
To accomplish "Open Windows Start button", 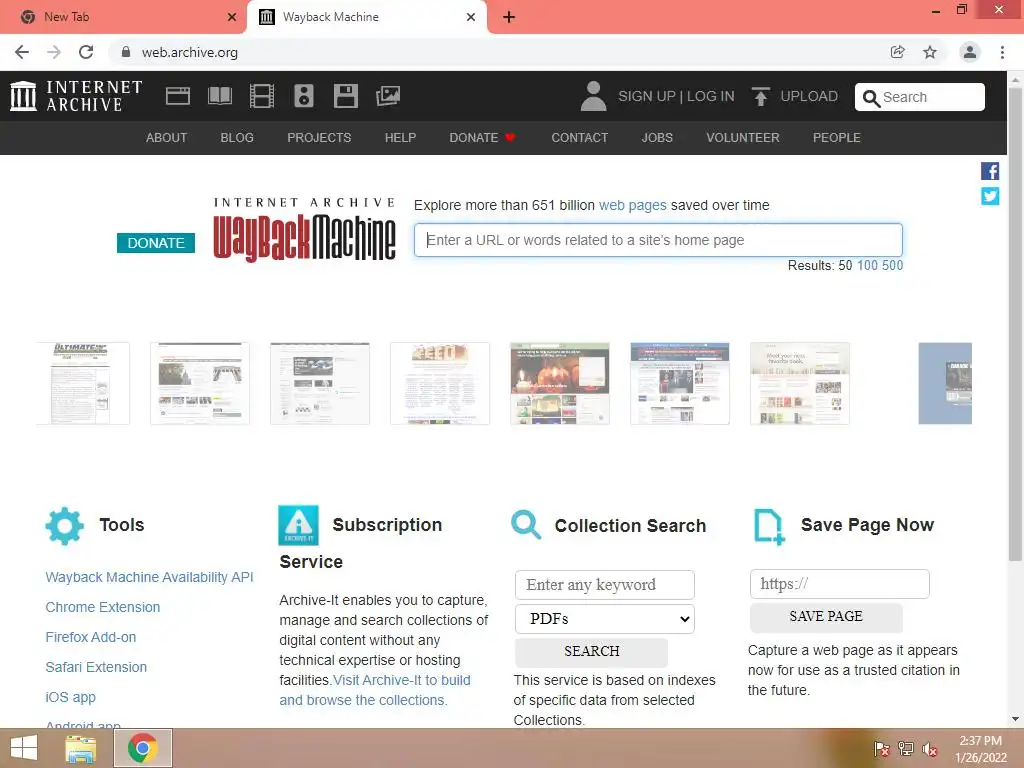I will pyautogui.click(x=24, y=748).
